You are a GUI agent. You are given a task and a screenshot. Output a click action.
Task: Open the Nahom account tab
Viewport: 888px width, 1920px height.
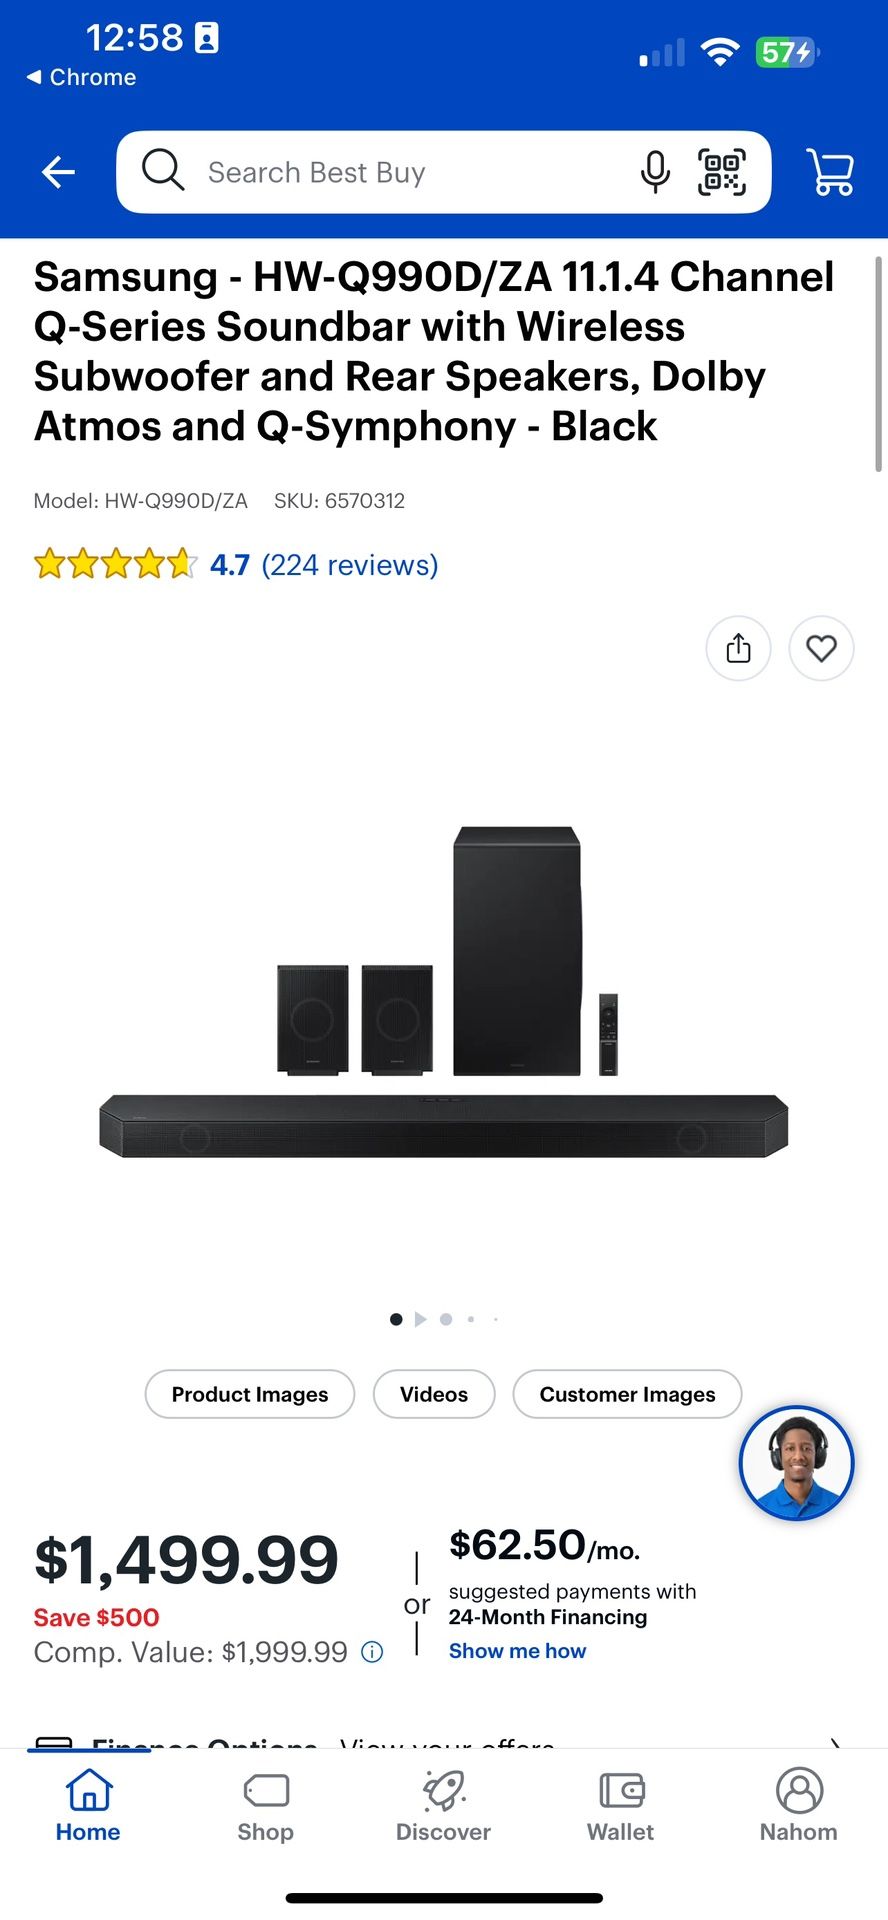pos(797,1807)
